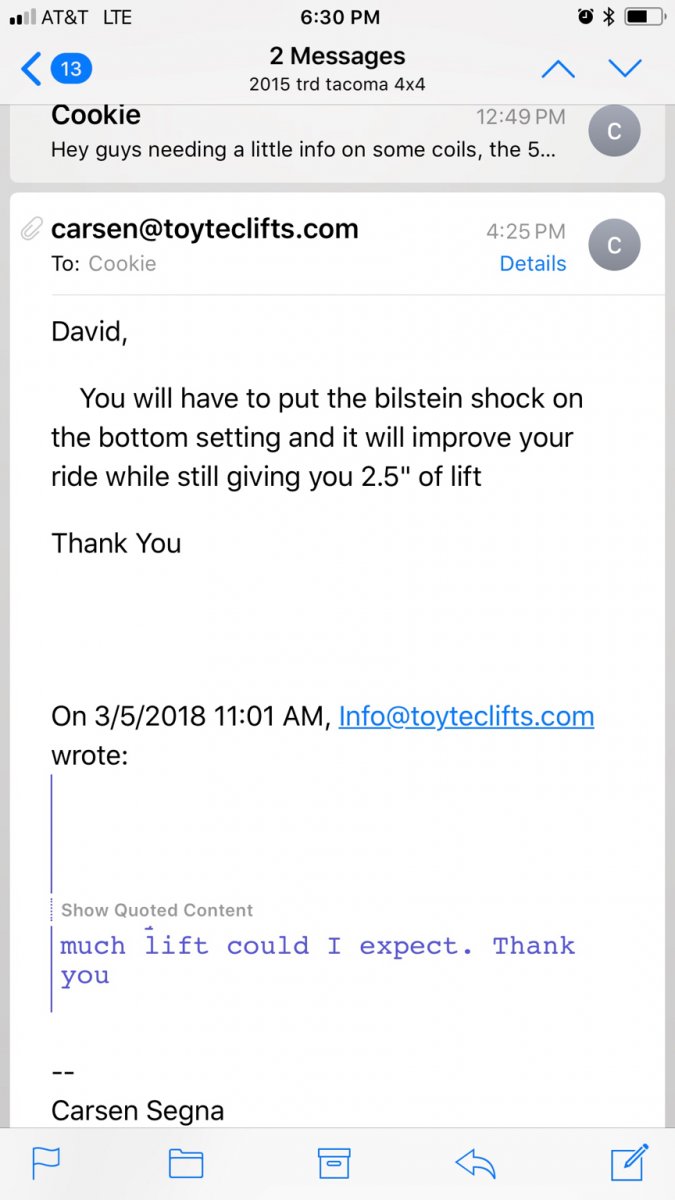Tap the avatar beside carsen@toyteclifts.com
Image resolution: width=675 pixels, height=1200 pixels.
tap(615, 245)
